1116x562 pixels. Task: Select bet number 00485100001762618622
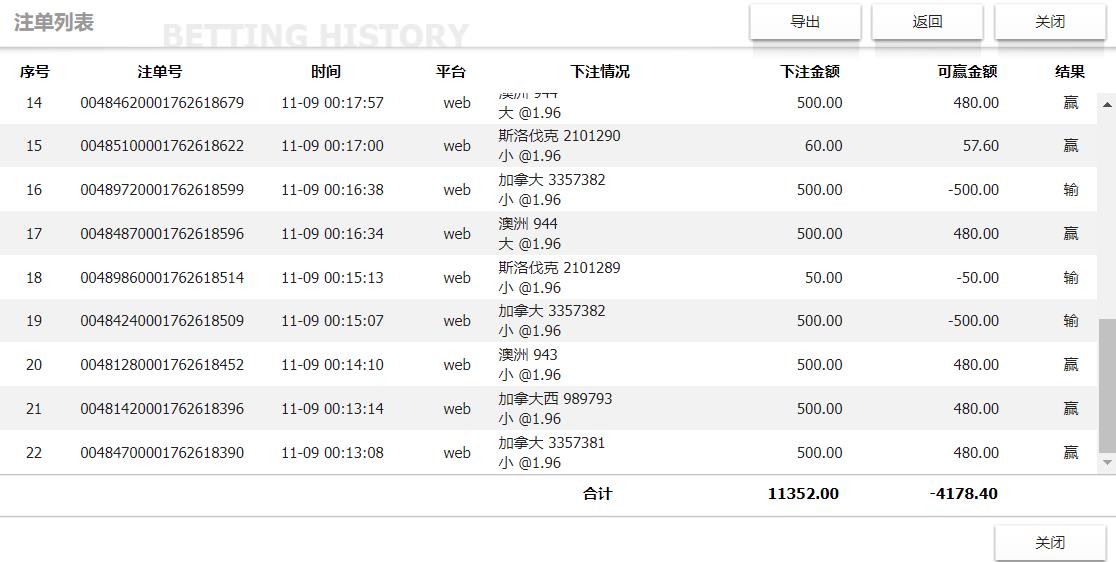click(x=162, y=146)
